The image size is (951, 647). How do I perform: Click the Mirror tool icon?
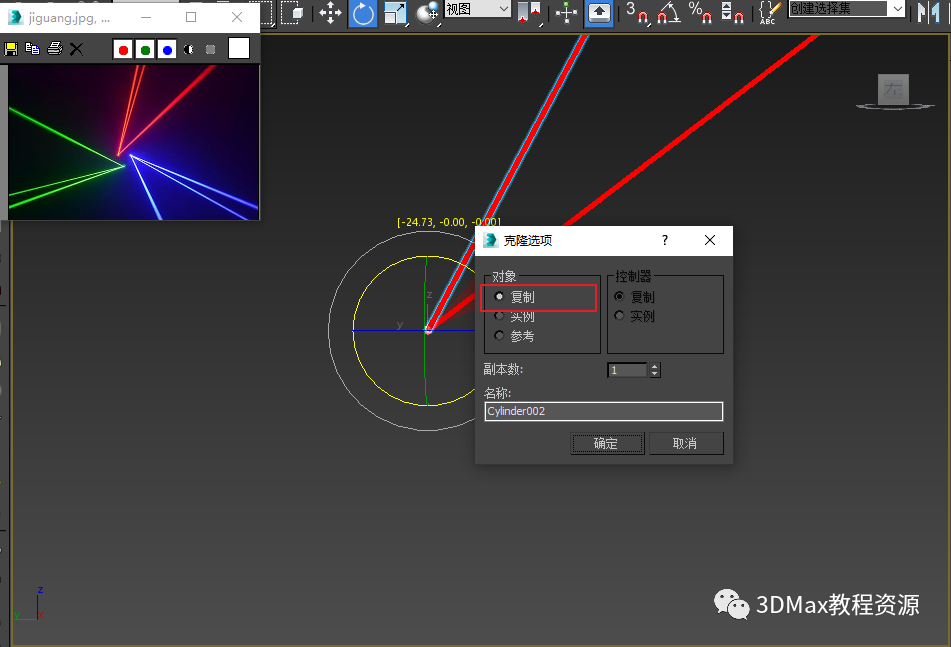pyautogui.click(x=928, y=13)
